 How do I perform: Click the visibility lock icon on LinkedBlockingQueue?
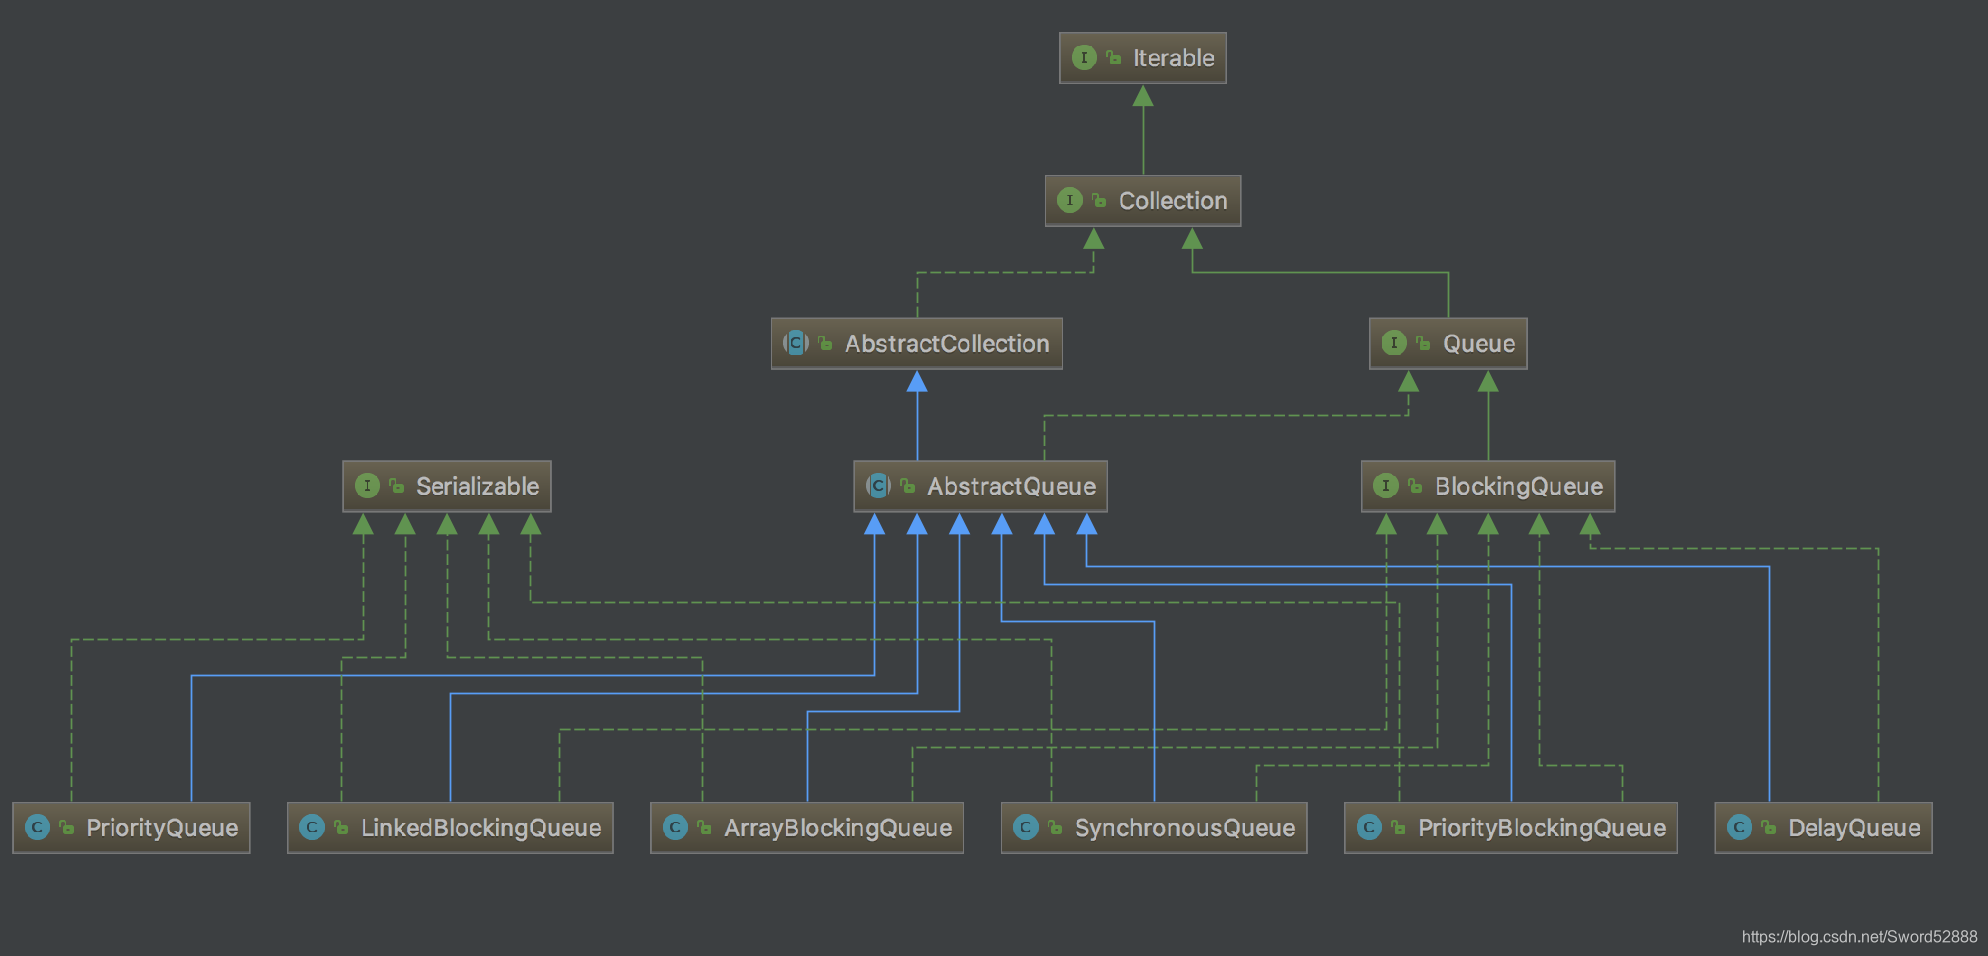[x=341, y=828]
